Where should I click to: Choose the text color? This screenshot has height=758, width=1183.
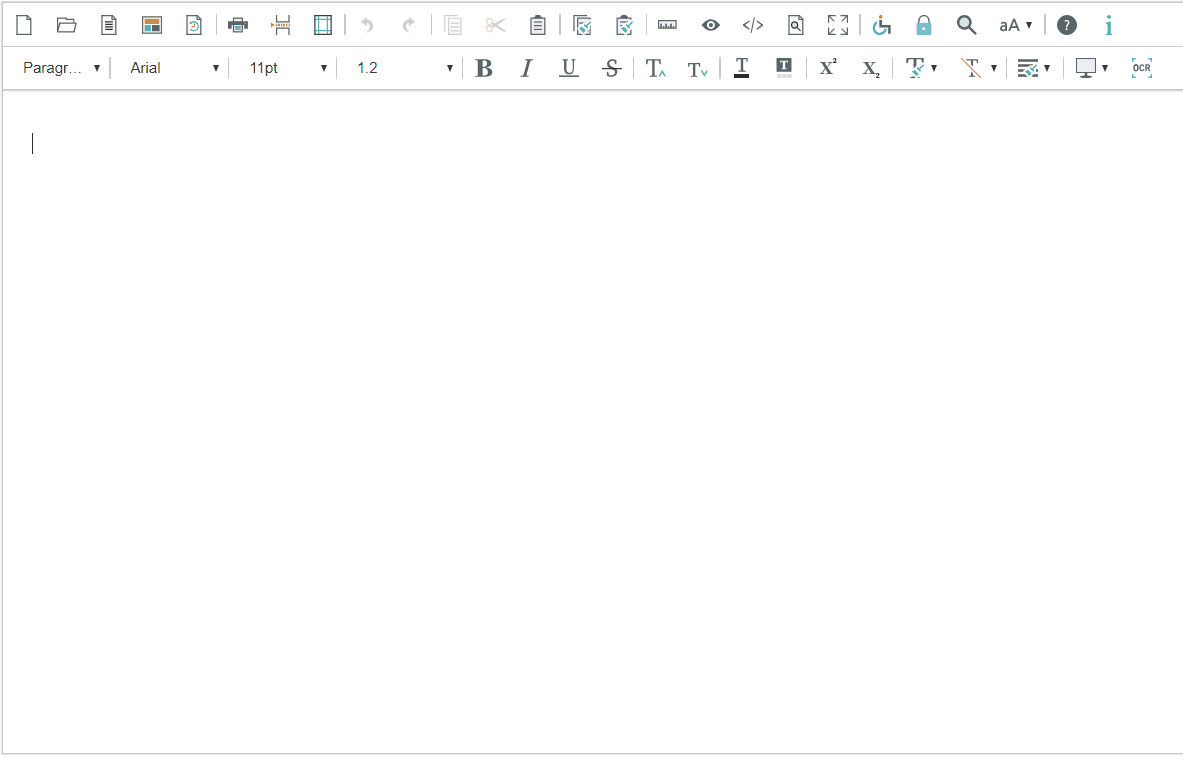(x=742, y=68)
